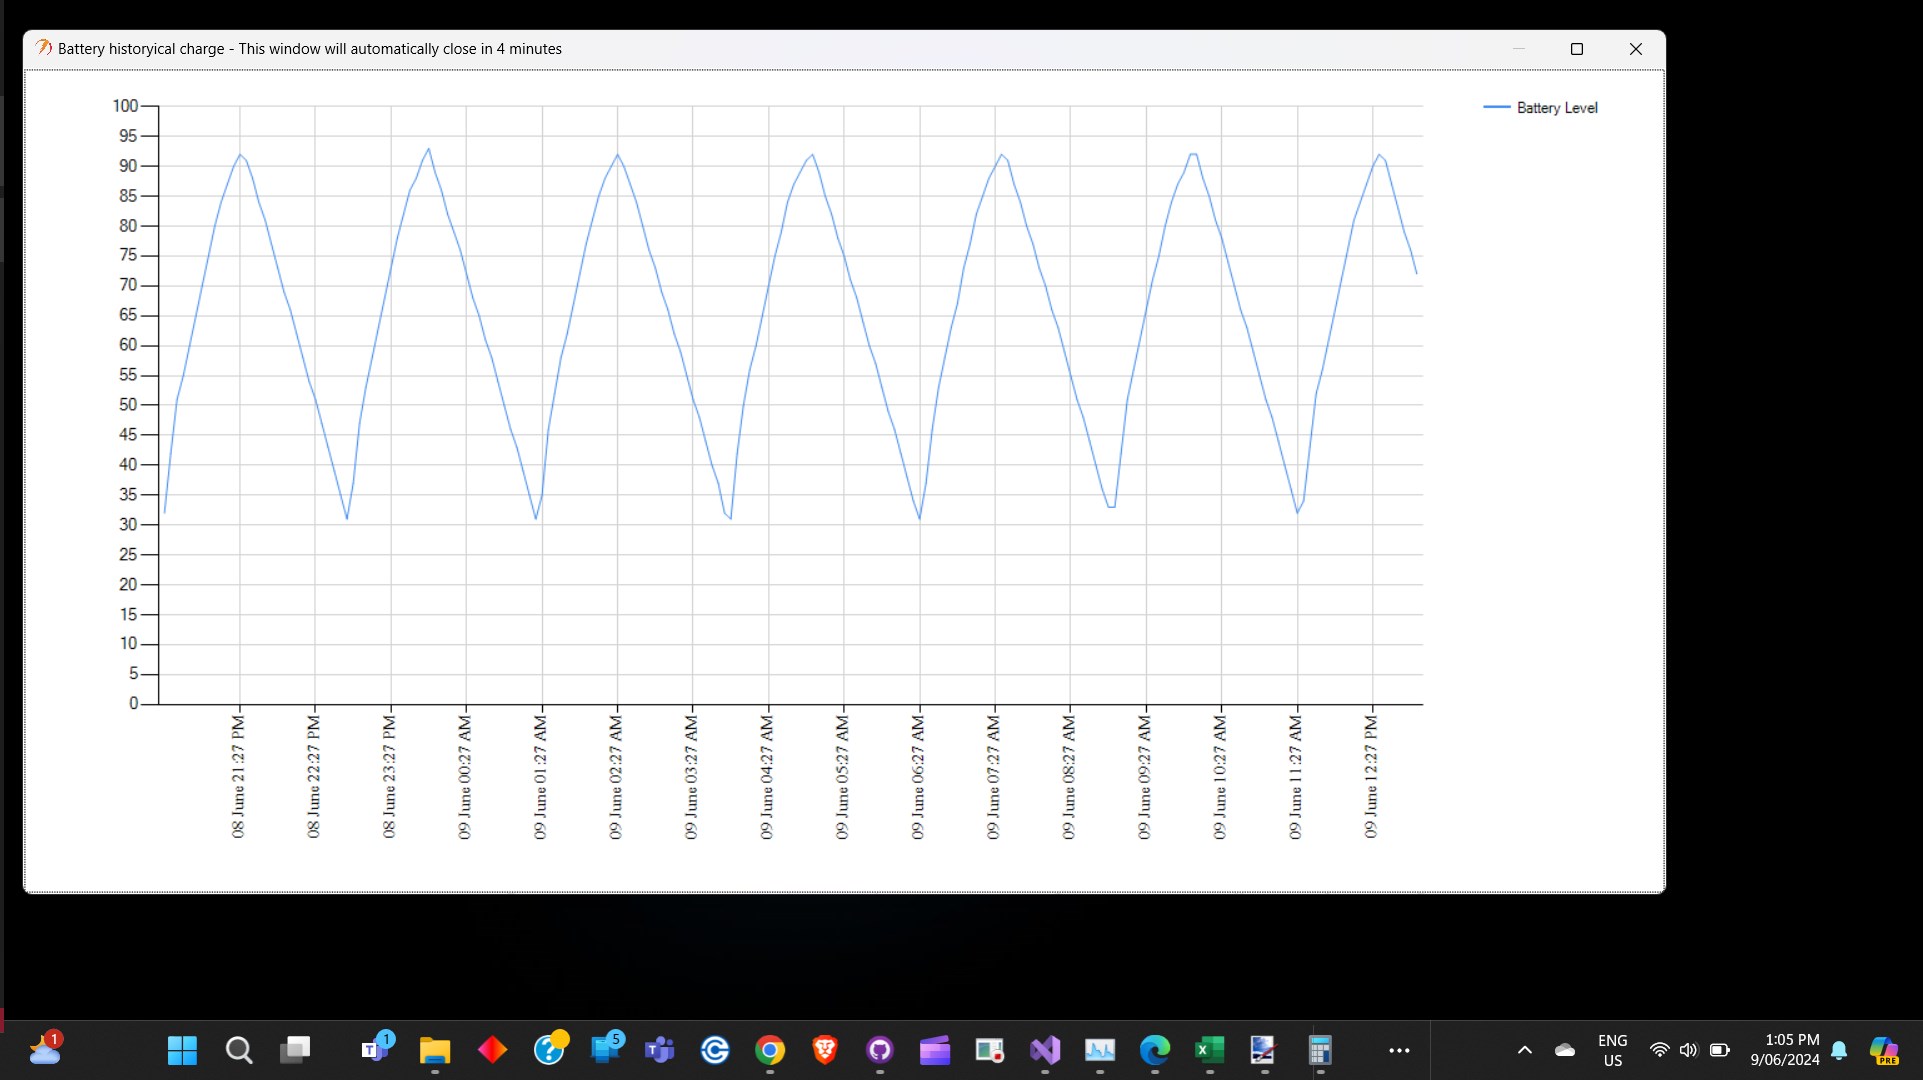Open File Explorer from the taskbar
This screenshot has height=1080, width=1923.
434,1050
